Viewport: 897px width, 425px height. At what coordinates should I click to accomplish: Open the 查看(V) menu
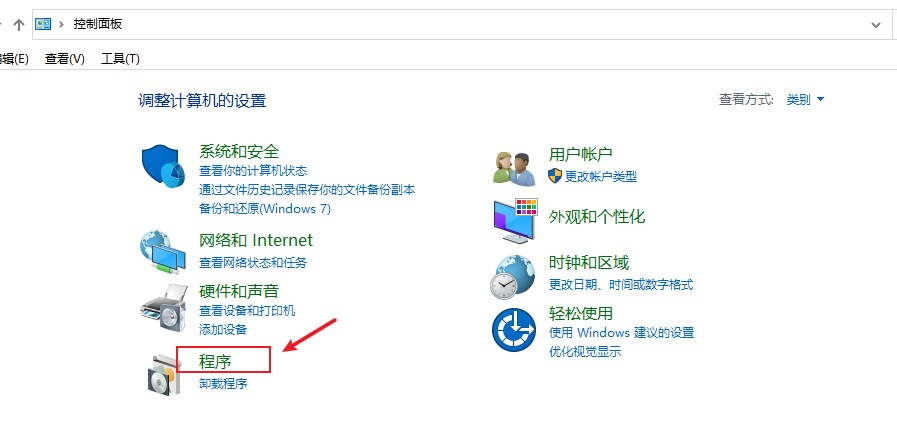(65, 58)
